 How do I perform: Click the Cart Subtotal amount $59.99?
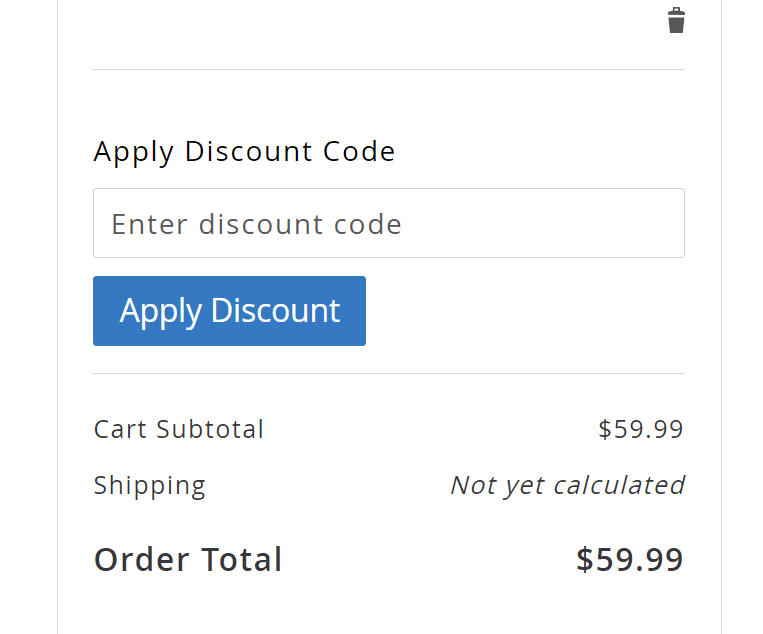[641, 429]
